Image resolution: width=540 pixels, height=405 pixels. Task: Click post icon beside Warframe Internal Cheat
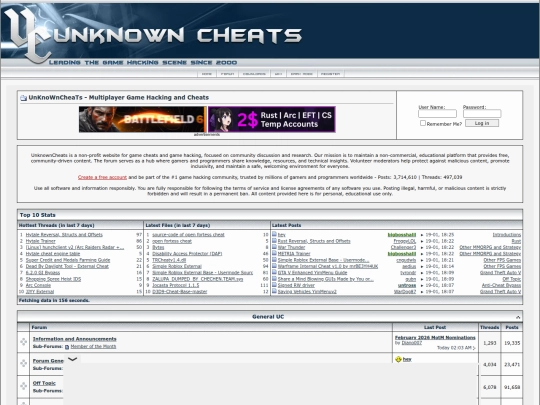point(274,266)
